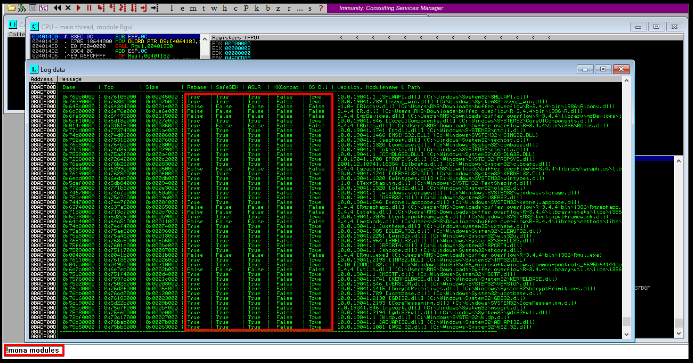Click the Log data vertical scrollbar thumb
This screenshot has width=693, height=363.
pos(626,321)
